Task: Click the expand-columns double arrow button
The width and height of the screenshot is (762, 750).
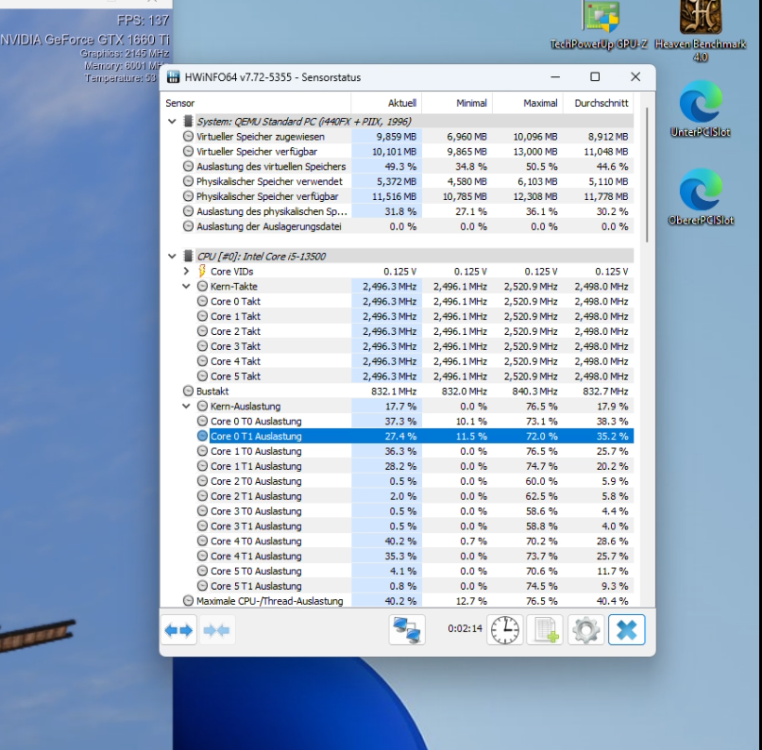Action: (x=178, y=630)
